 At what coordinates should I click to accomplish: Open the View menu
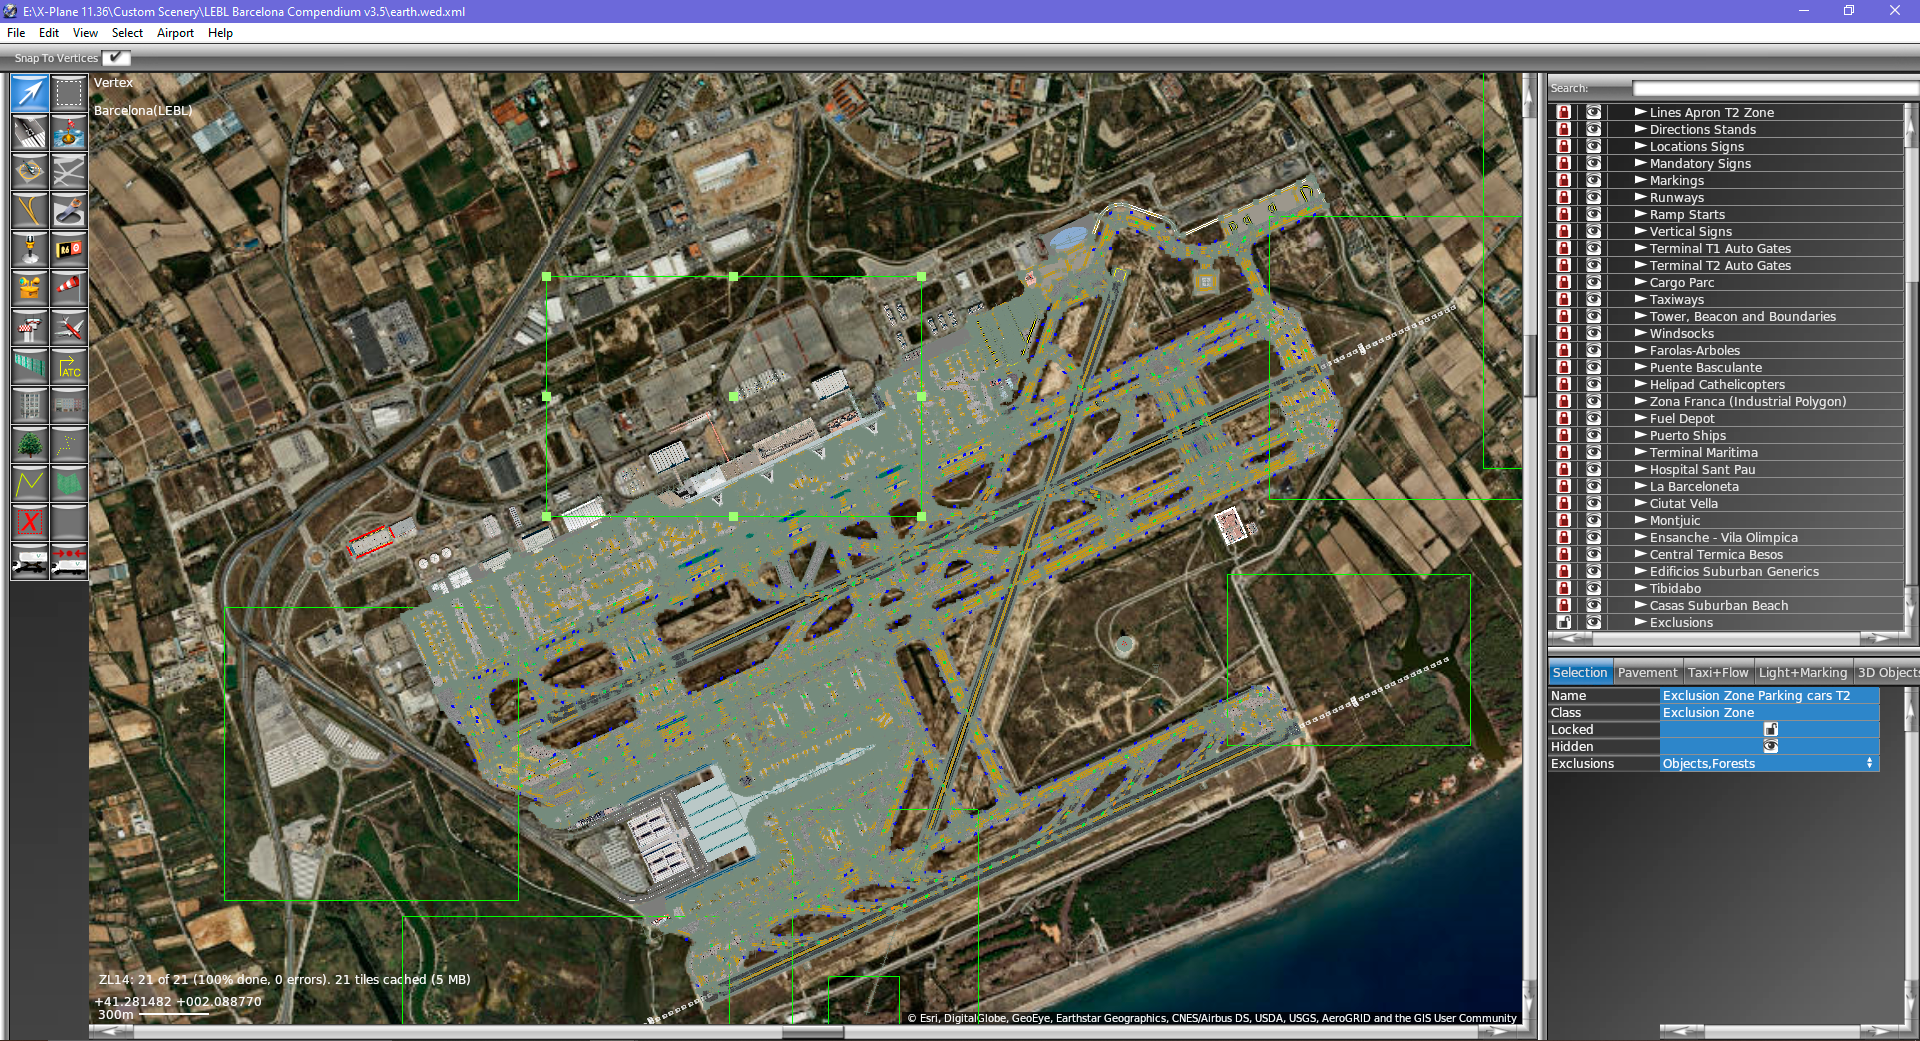[x=85, y=33]
